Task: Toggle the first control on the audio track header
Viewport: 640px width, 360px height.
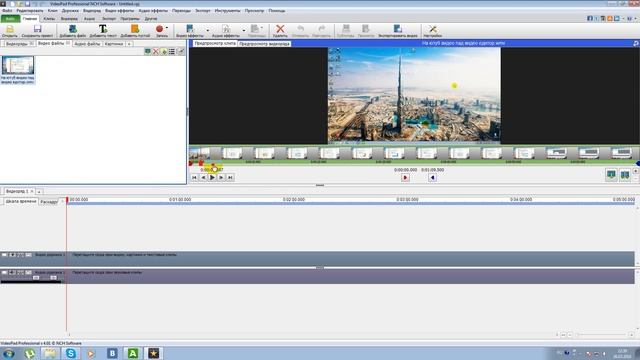Action: (x=4, y=272)
